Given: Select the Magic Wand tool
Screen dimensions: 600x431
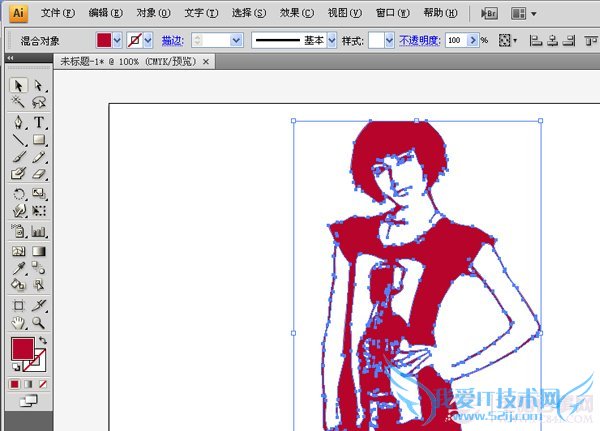Looking at the screenshot, I should 18,103.
